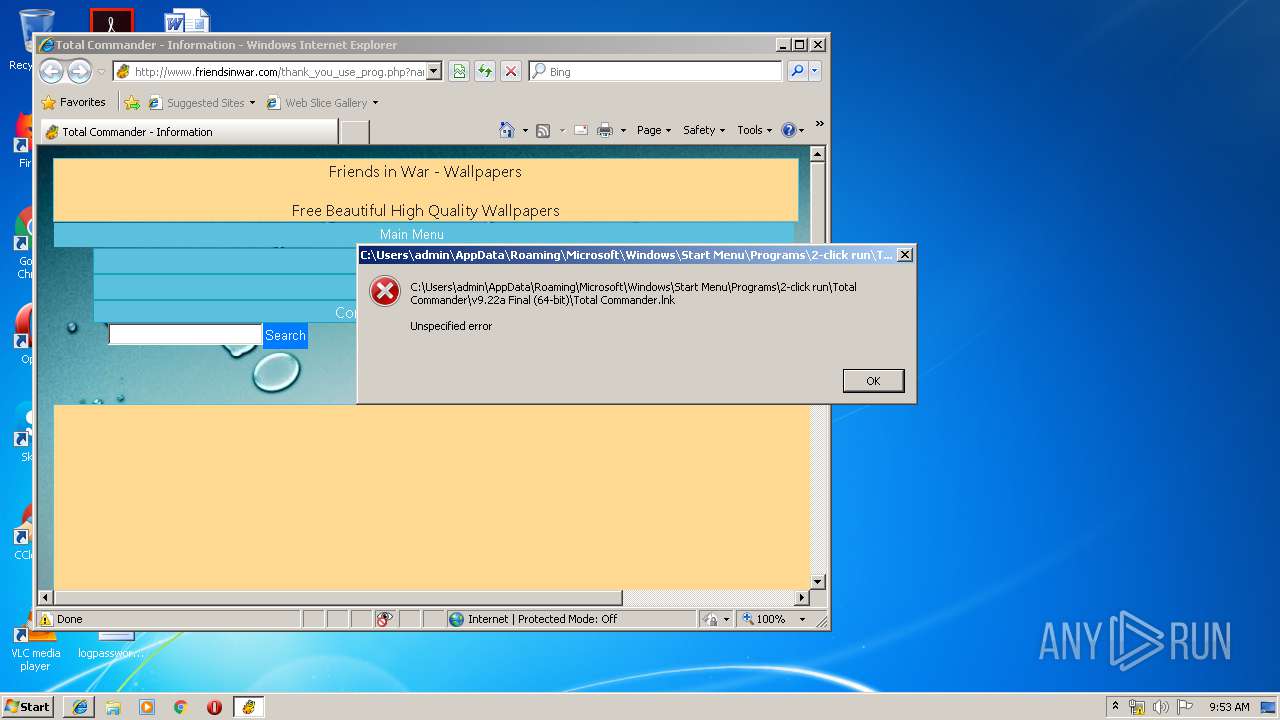The image size is (1280, 720).
Task: Expand command bar overflow chevron
Action: pos(819,124)
